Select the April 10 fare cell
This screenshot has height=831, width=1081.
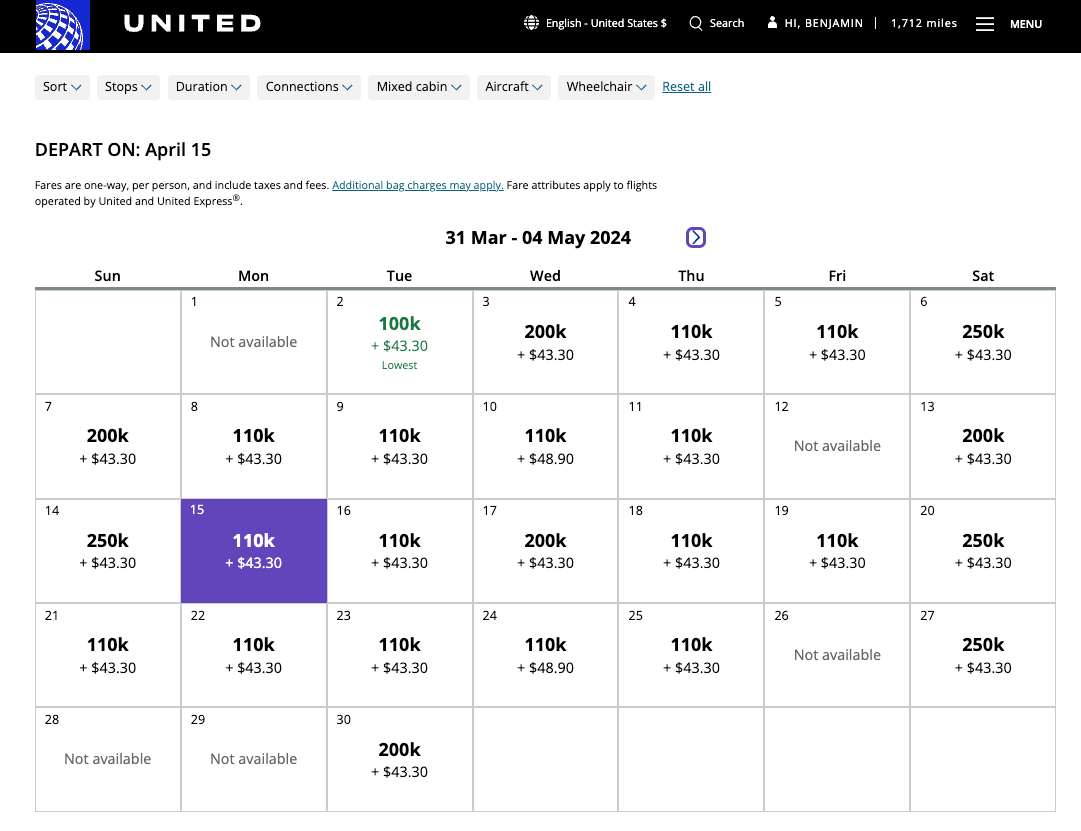[545, 446]
